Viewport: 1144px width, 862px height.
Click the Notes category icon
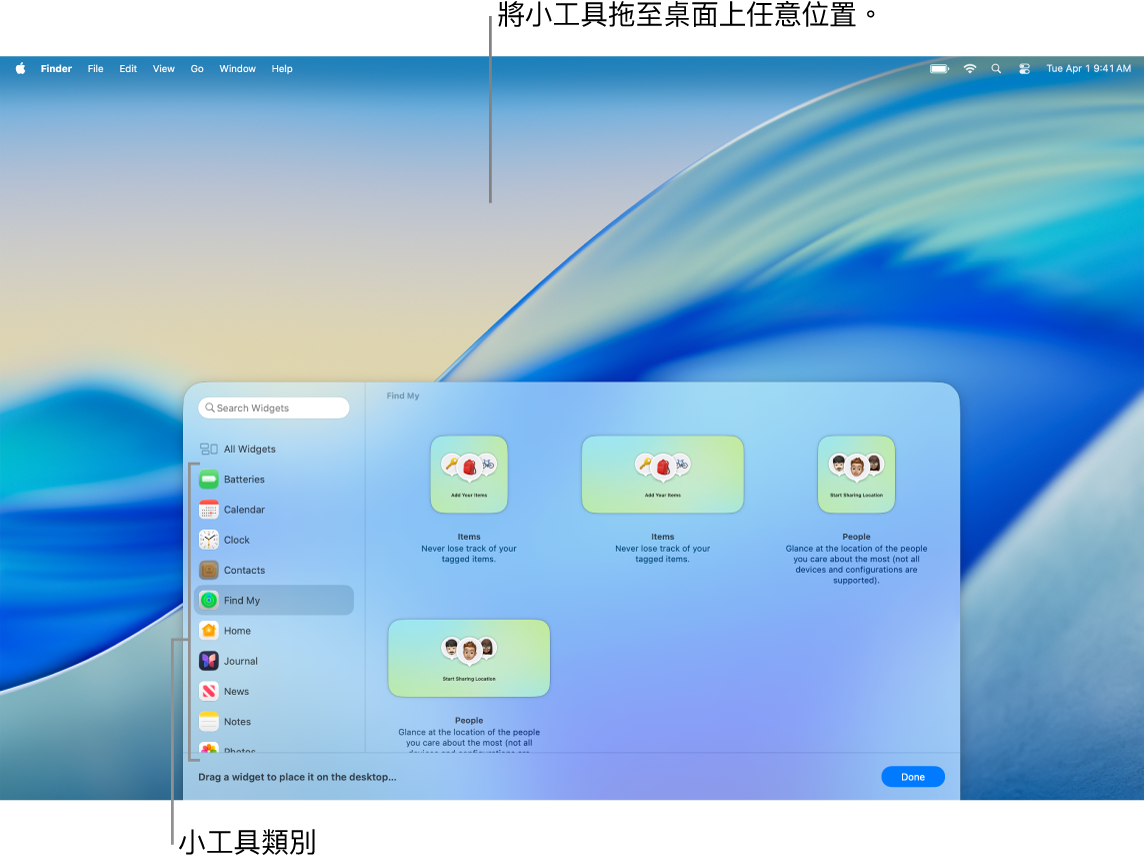pyautogui.click(x=209, y=722)
